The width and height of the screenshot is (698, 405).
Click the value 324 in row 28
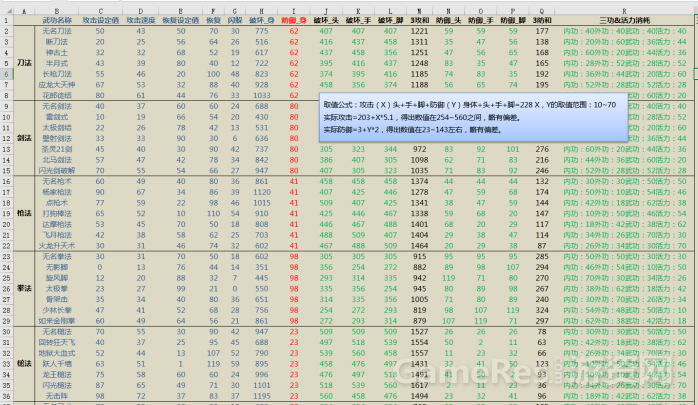[x=542, y=310]
